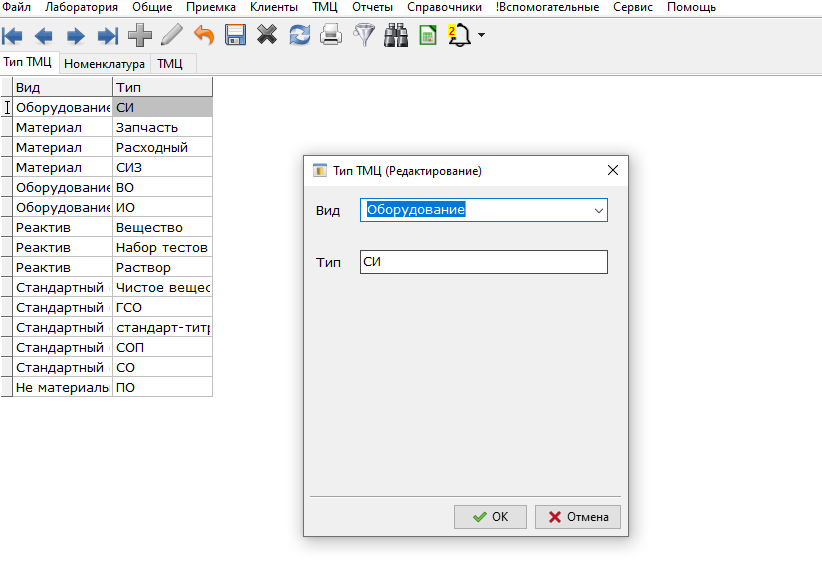Open the Помощь menu

pos(691,7)
